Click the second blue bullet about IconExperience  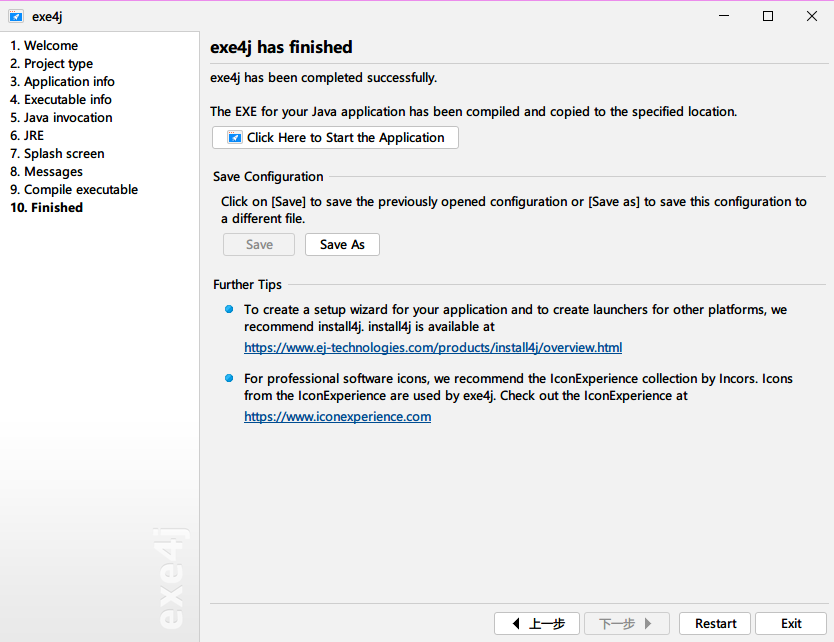click(229, 378)
